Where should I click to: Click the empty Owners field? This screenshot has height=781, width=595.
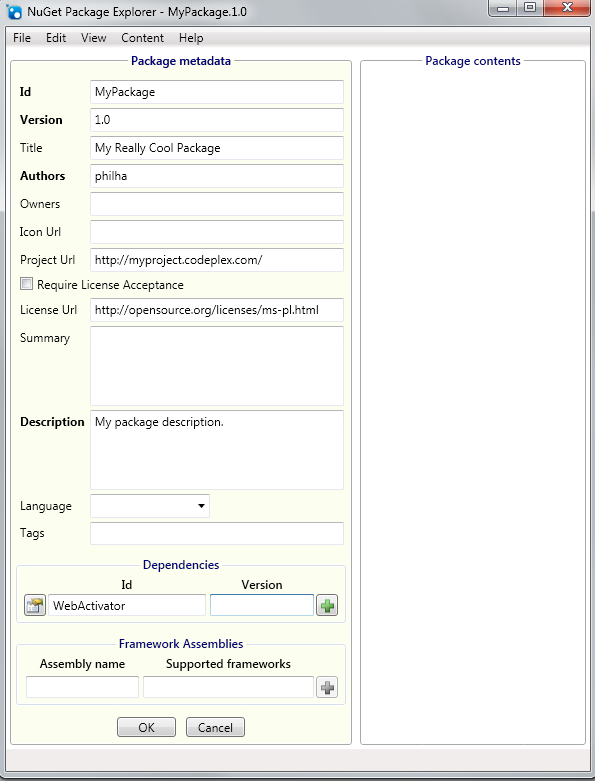[x=217, y=204]
